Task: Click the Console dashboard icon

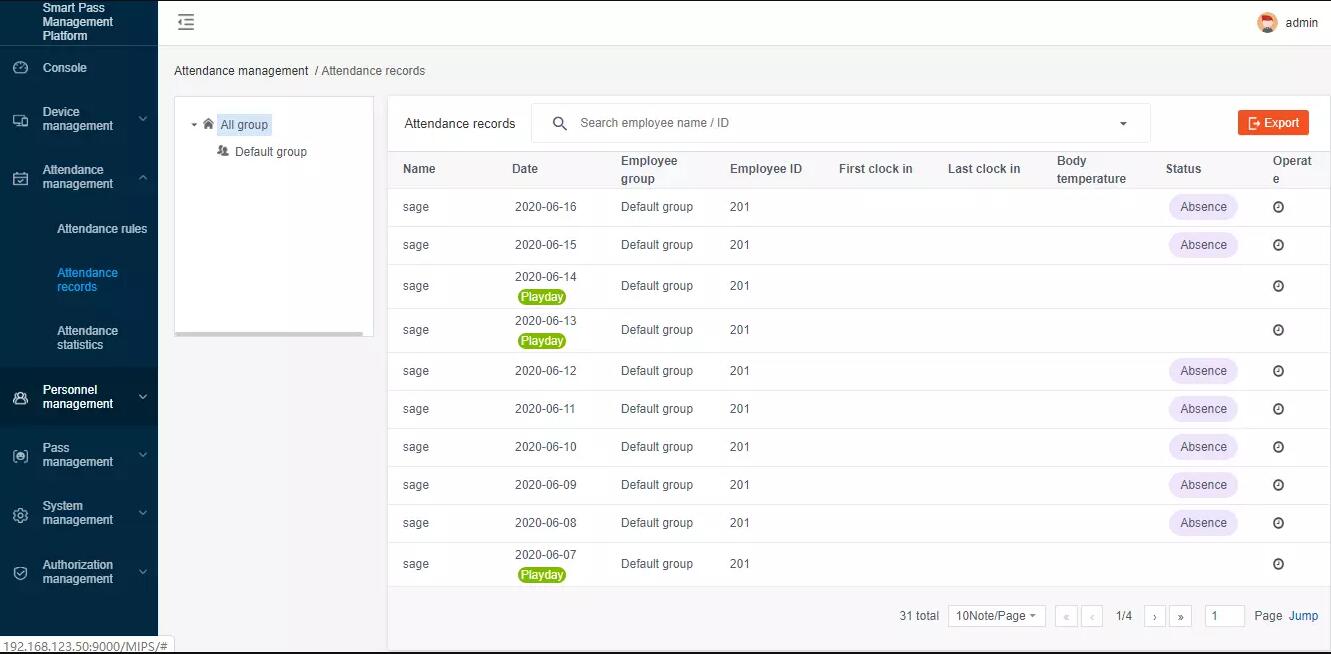Action: coord(20,68)
